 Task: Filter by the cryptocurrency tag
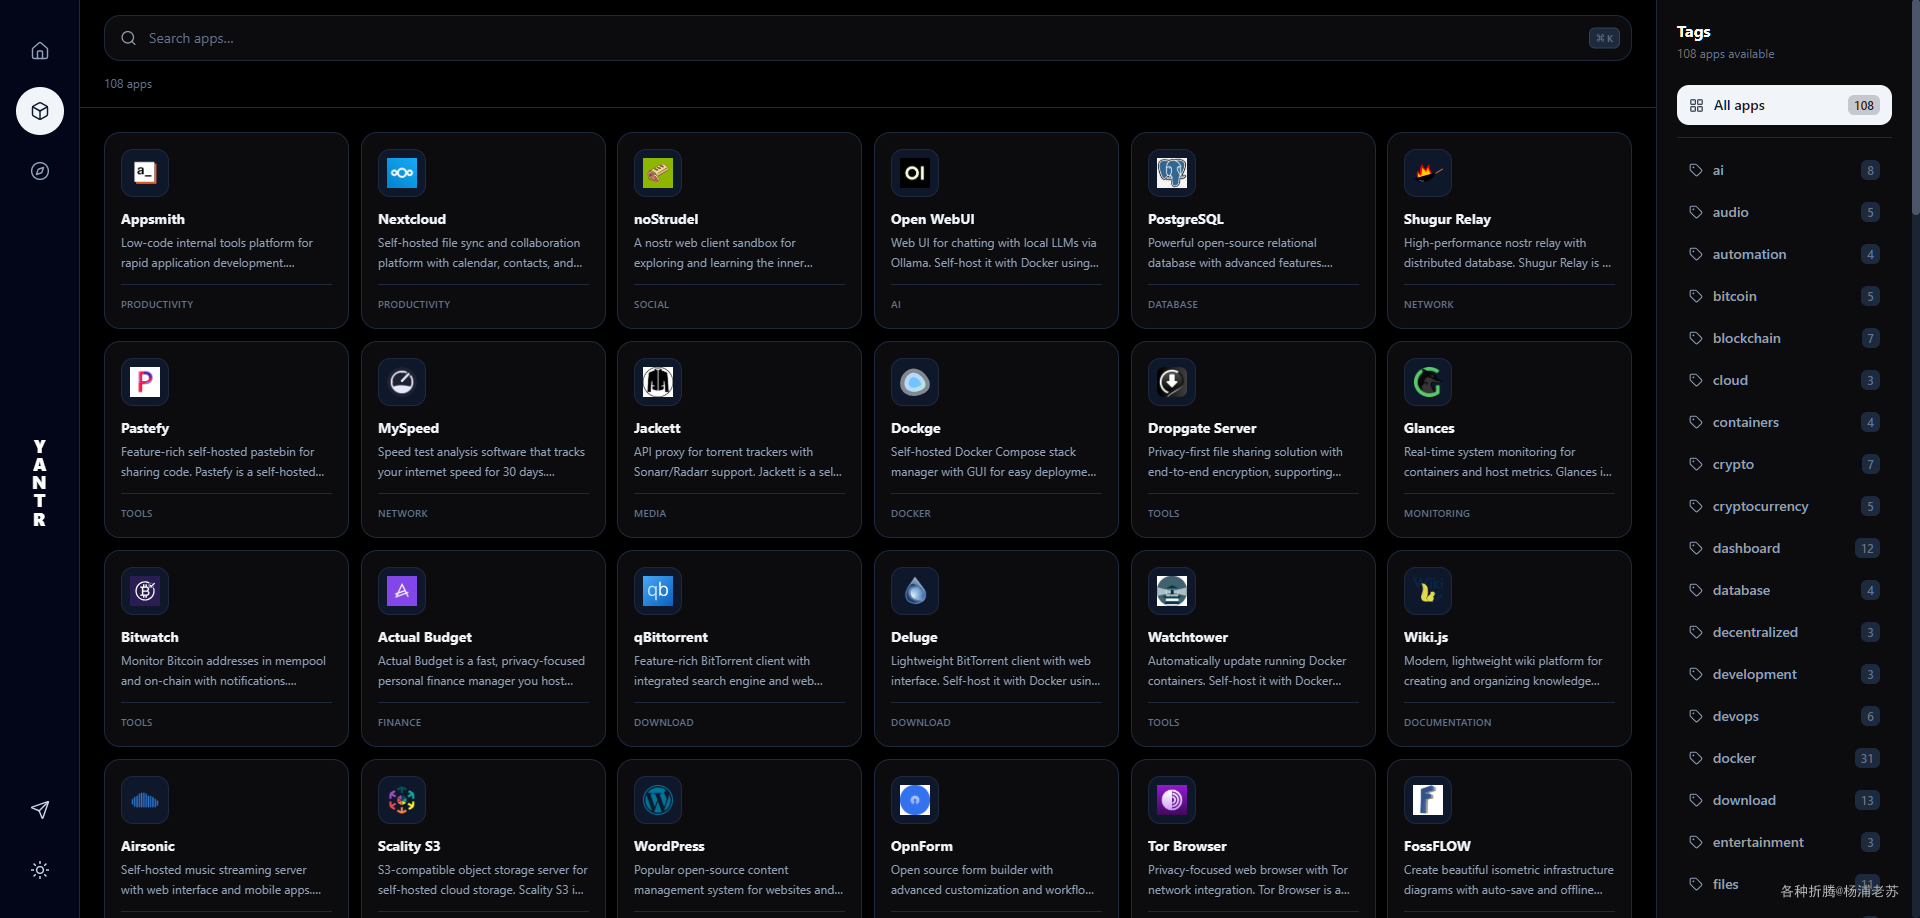1784,506
